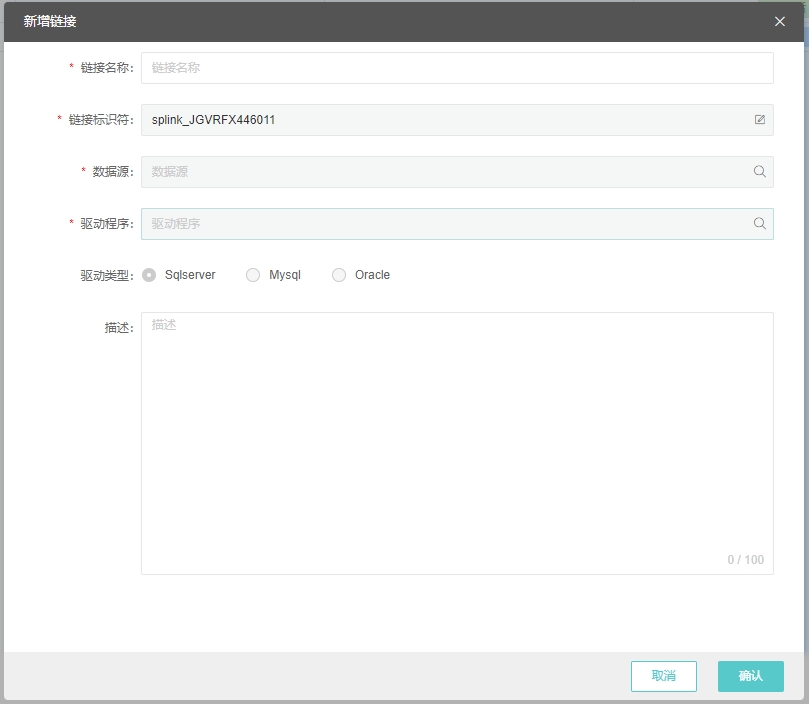The image size is (809, 704).
Task: Select the Sqlserver driver type
Action: point(149,275)
